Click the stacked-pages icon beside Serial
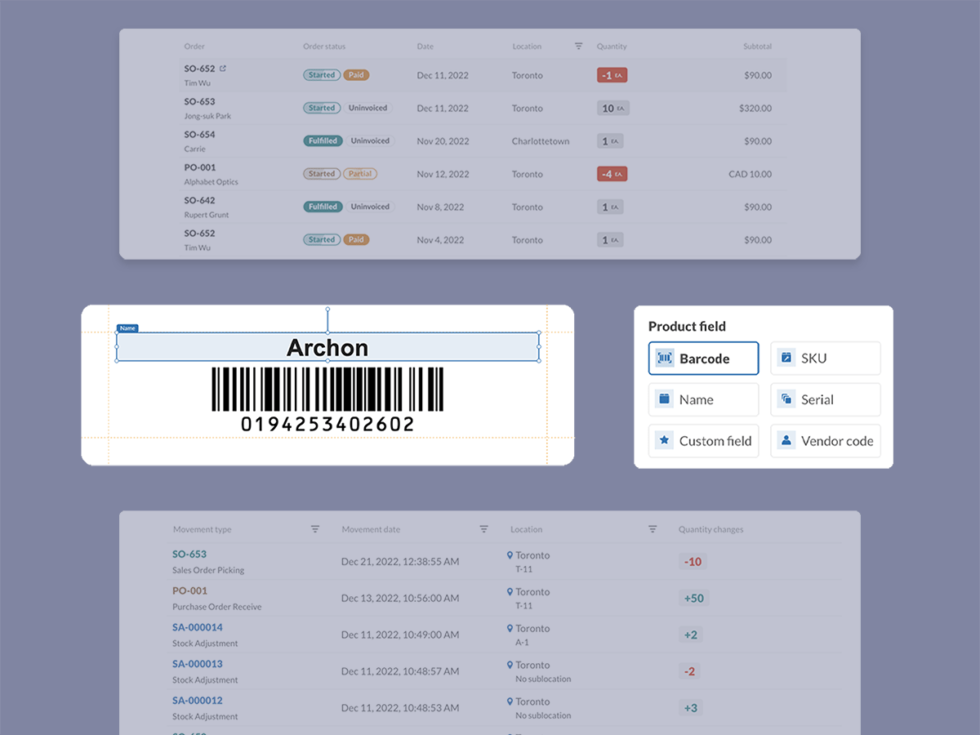Image resolution: width=980 pixels, height=735 pixels. [x=786, y=399]
